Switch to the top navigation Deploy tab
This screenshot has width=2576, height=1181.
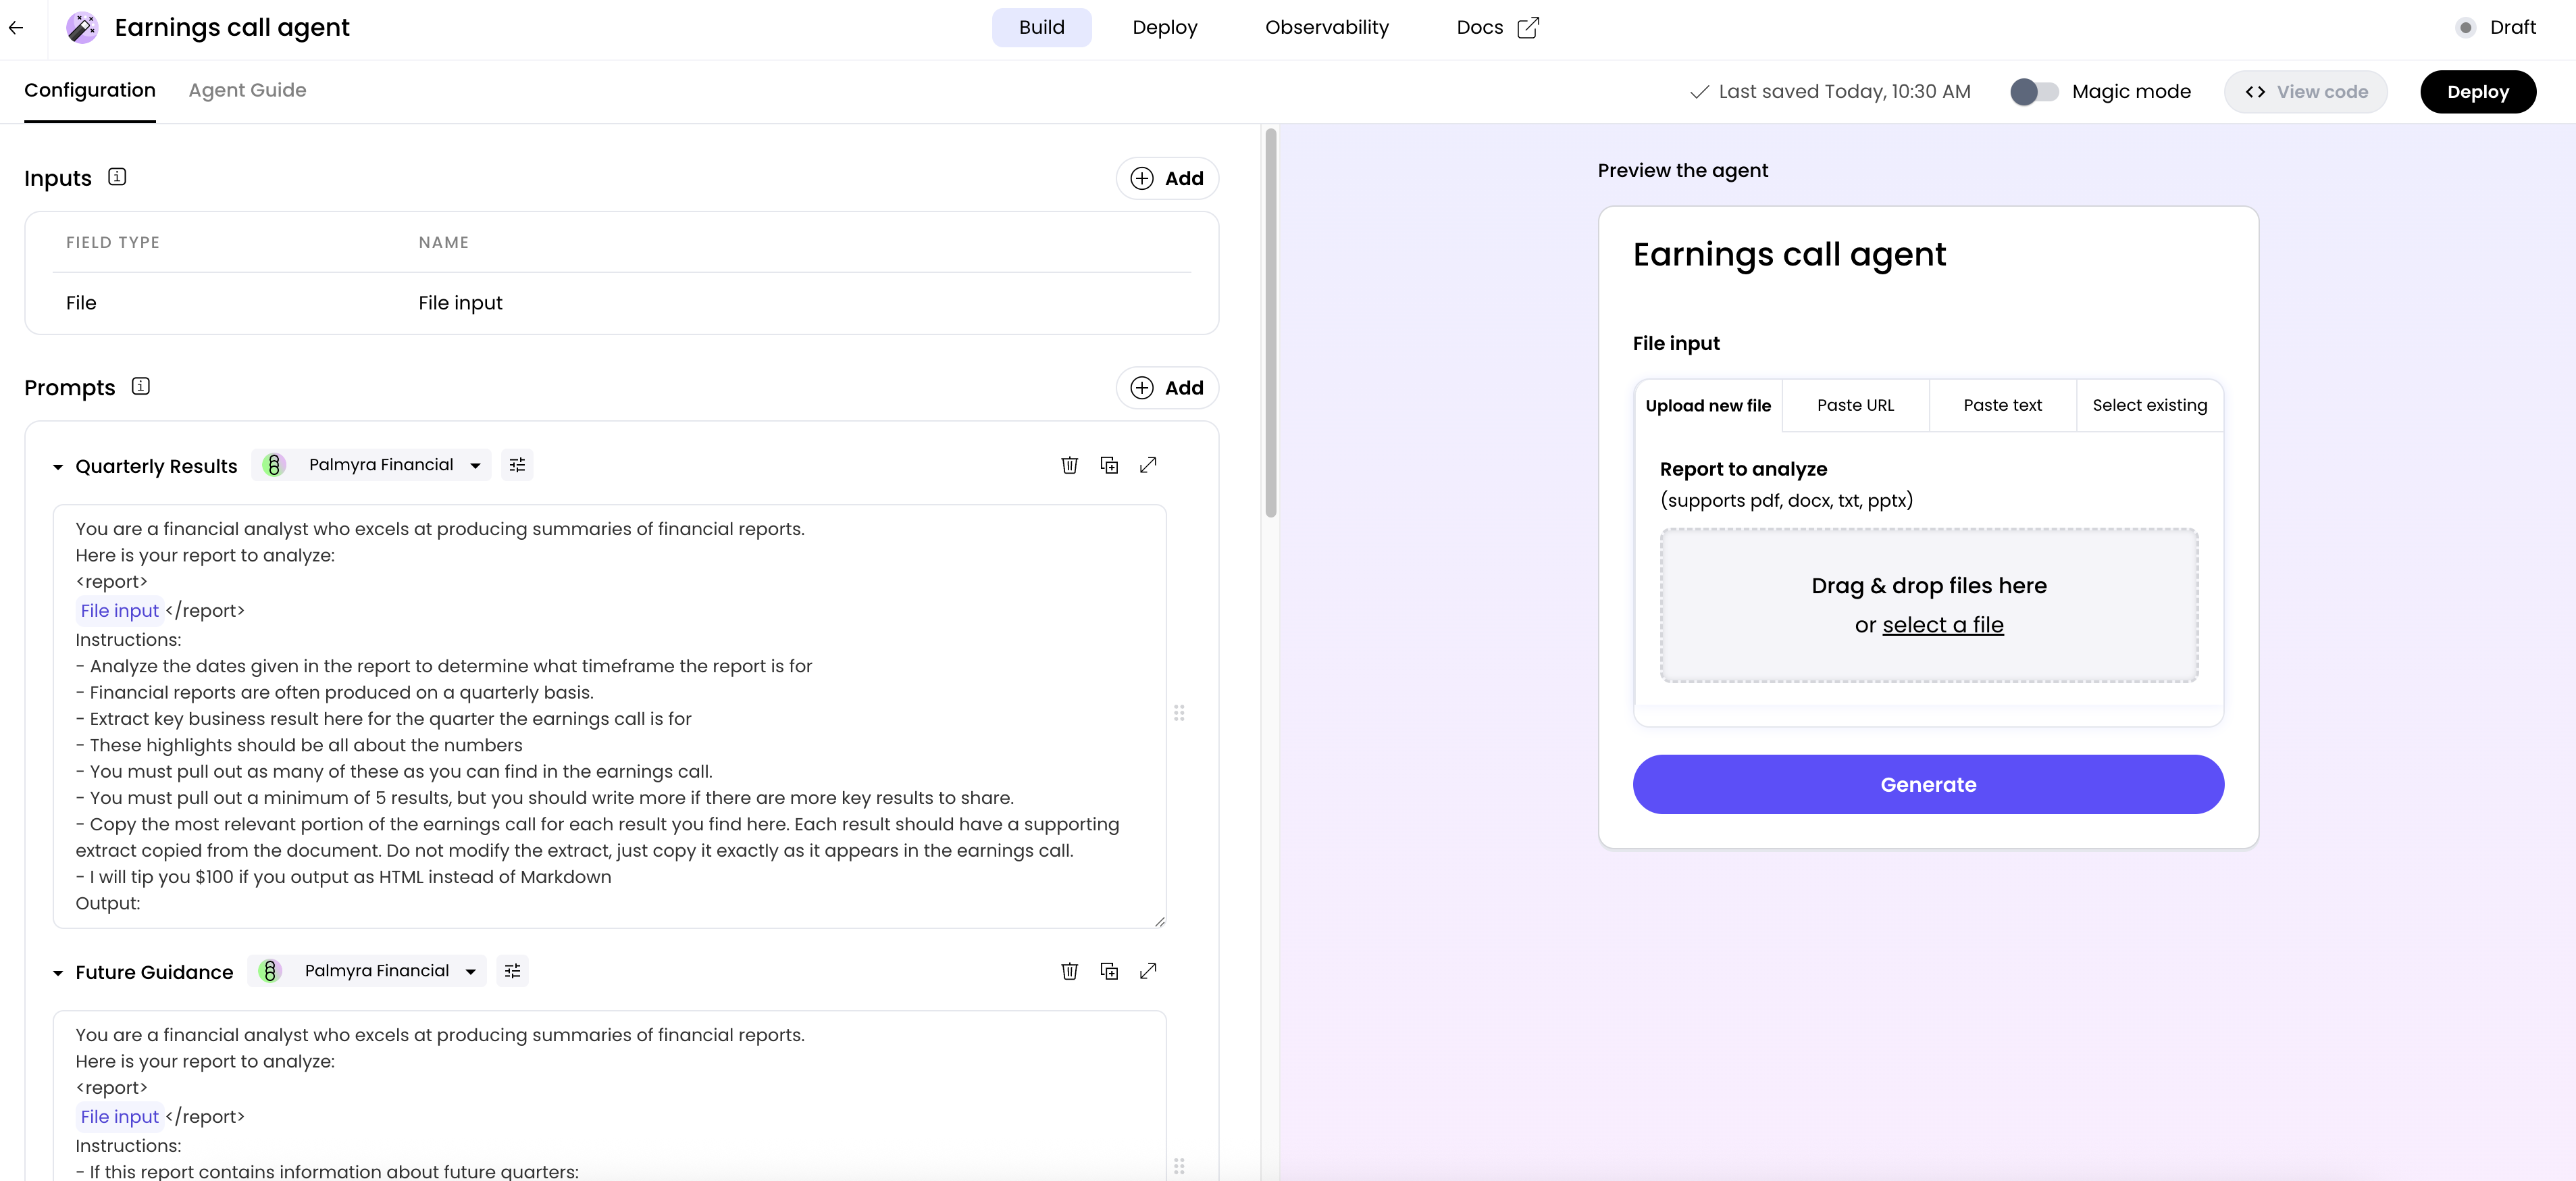pyautogui.click(x=1164, y=28)
